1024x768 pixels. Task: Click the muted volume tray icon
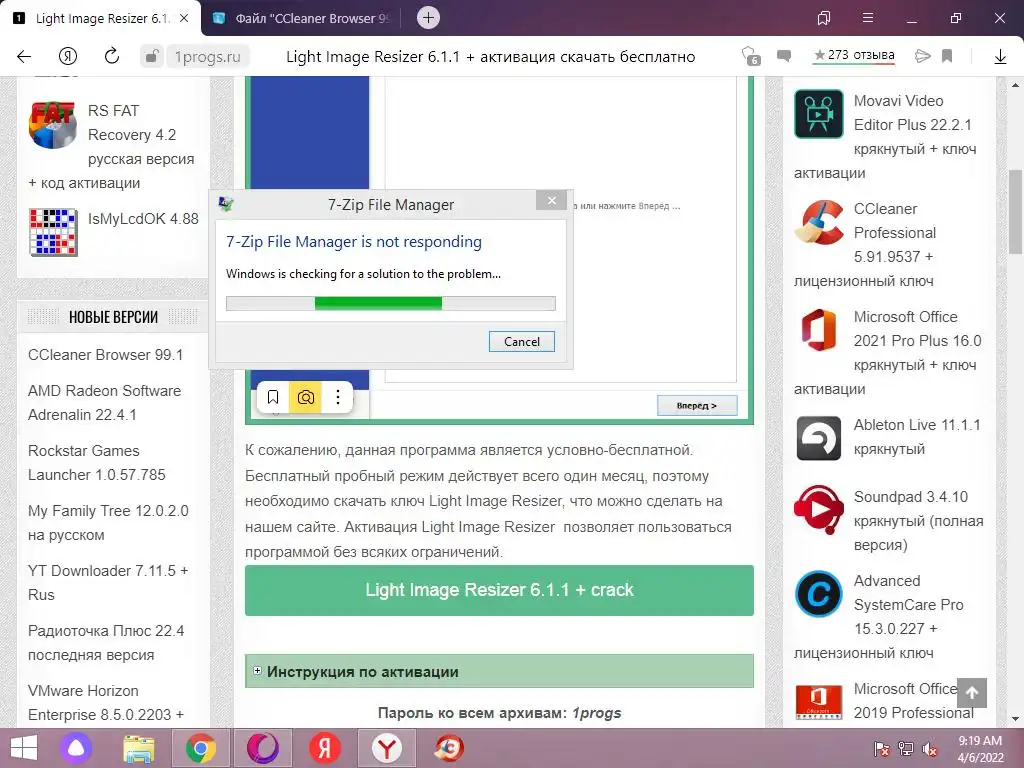[x=929, y=749]
